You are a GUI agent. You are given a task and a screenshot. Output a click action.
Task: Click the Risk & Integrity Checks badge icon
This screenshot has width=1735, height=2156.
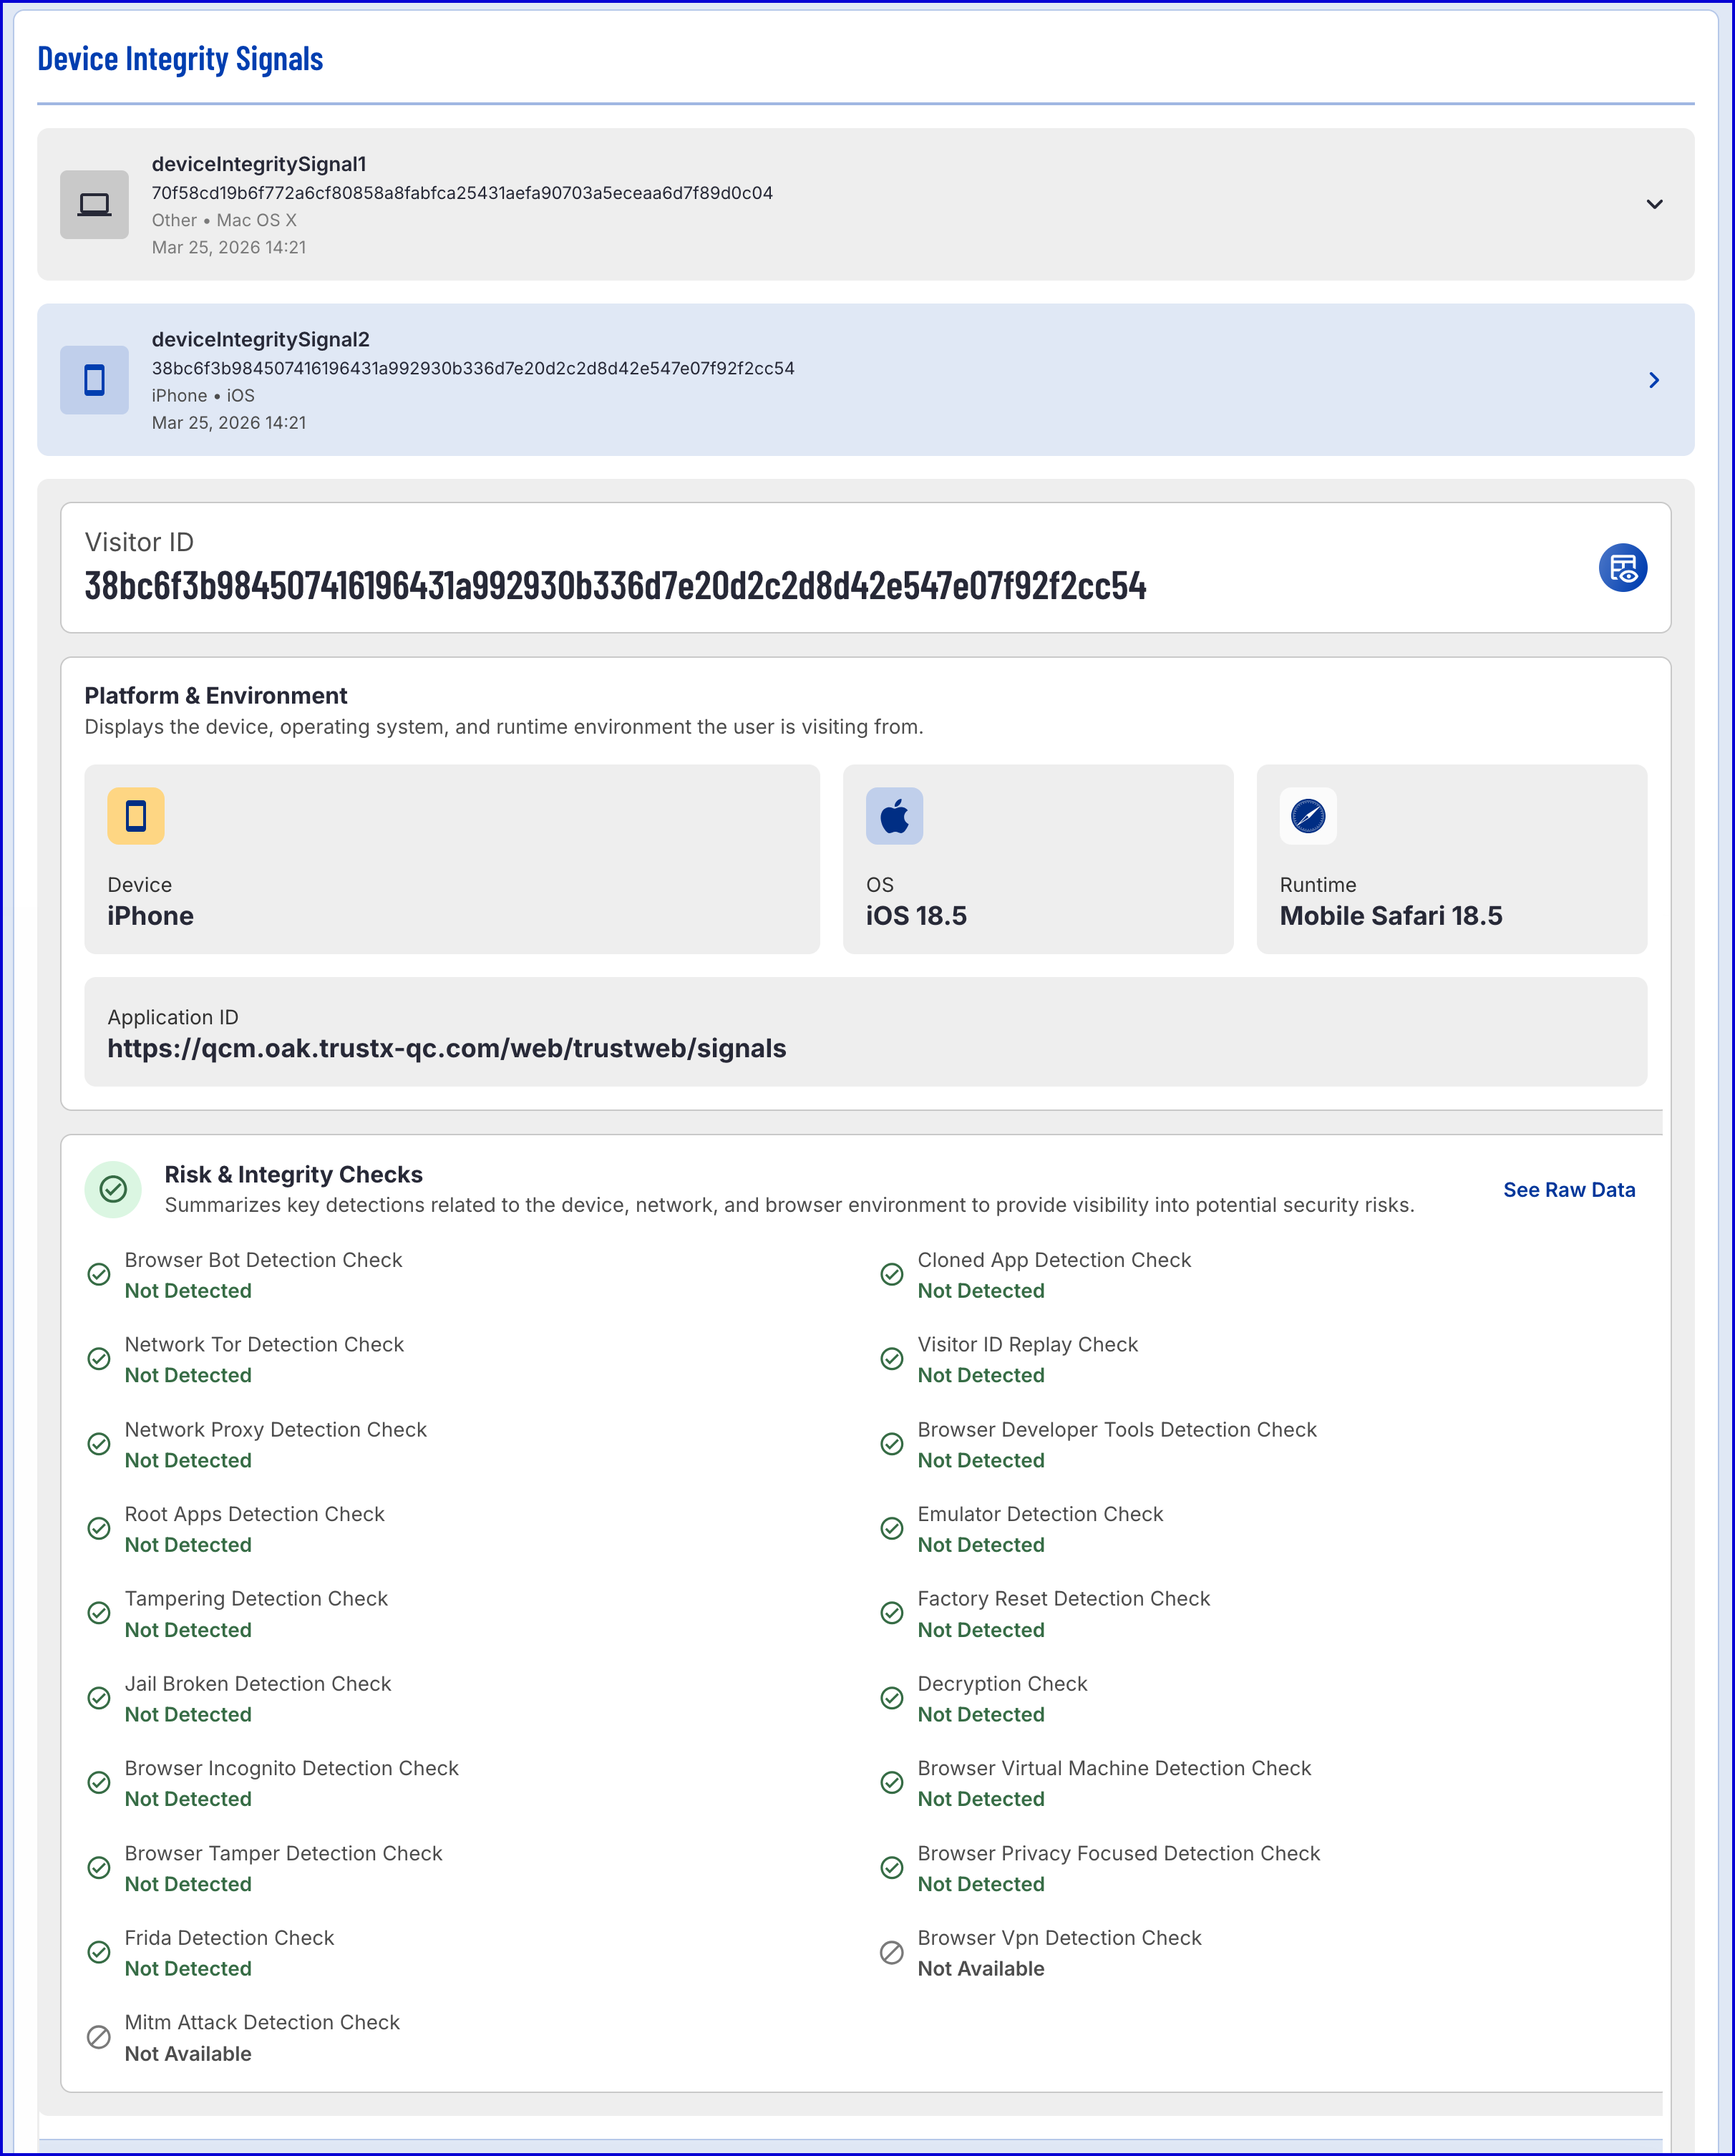(x=113, y=1190)
